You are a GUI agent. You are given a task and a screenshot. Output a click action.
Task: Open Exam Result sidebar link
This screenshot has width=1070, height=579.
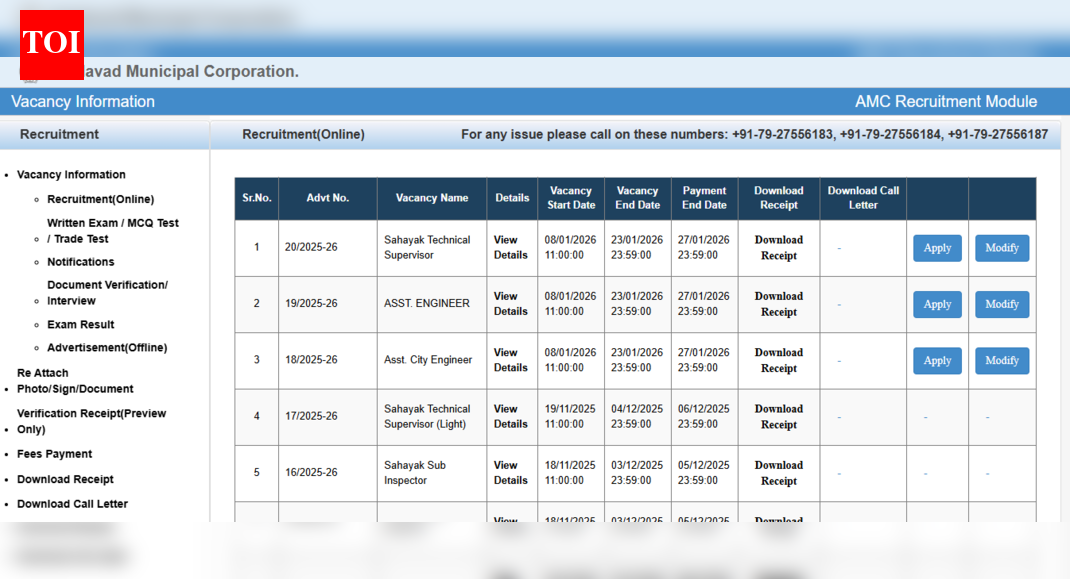click(x=80, y=325)
